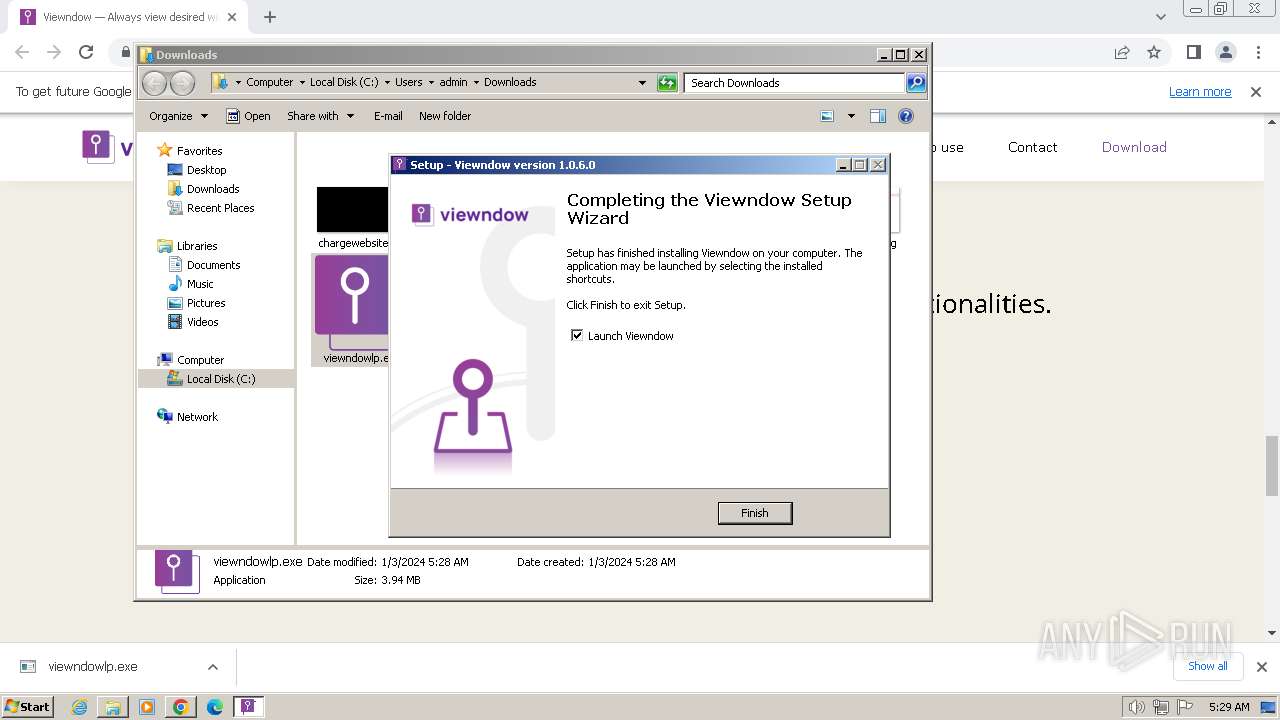Open Internet Explorer from taskbar
This screenshot has height=720, width=1280.
[x=80, y=707]
